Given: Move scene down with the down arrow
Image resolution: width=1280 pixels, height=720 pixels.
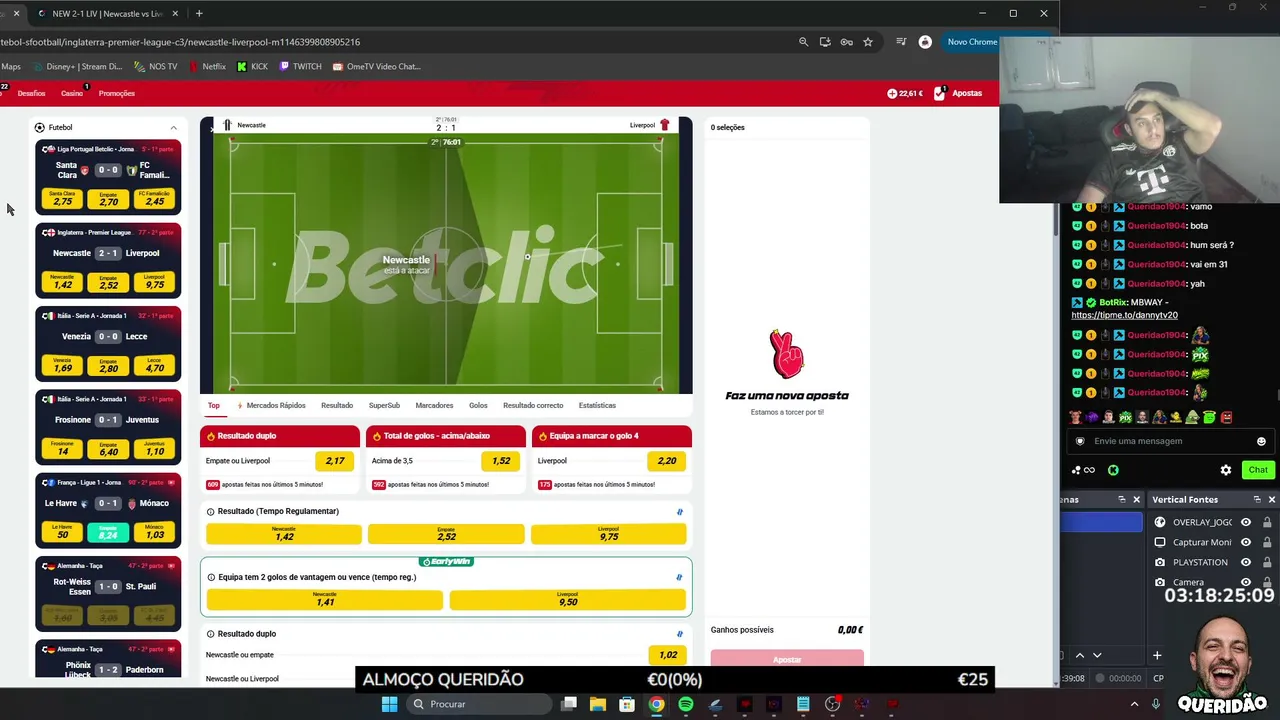Looking at the screenshot, I should click(1097, 655).
